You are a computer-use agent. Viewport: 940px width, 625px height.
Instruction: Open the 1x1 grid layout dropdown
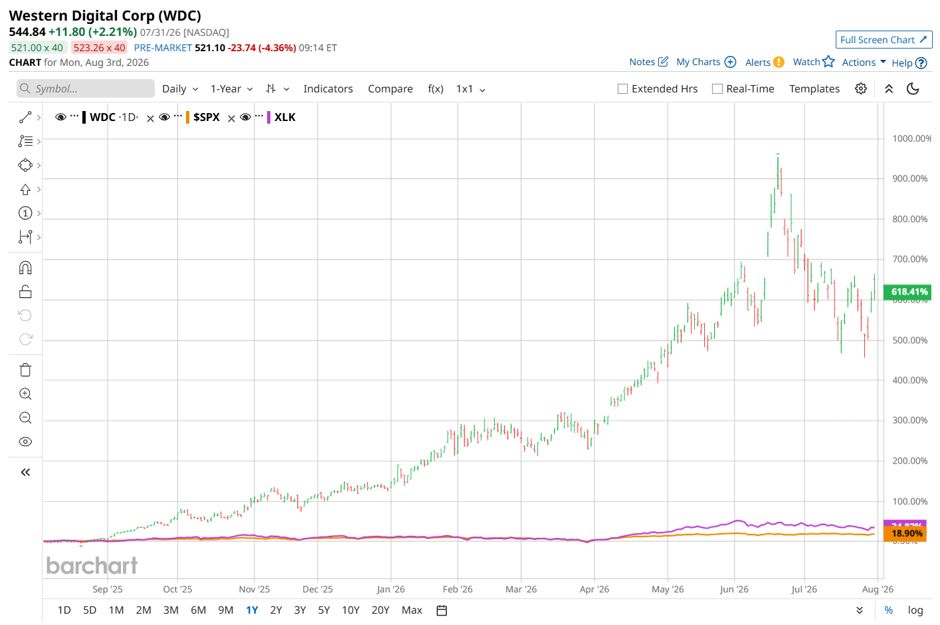click(471, 89)
